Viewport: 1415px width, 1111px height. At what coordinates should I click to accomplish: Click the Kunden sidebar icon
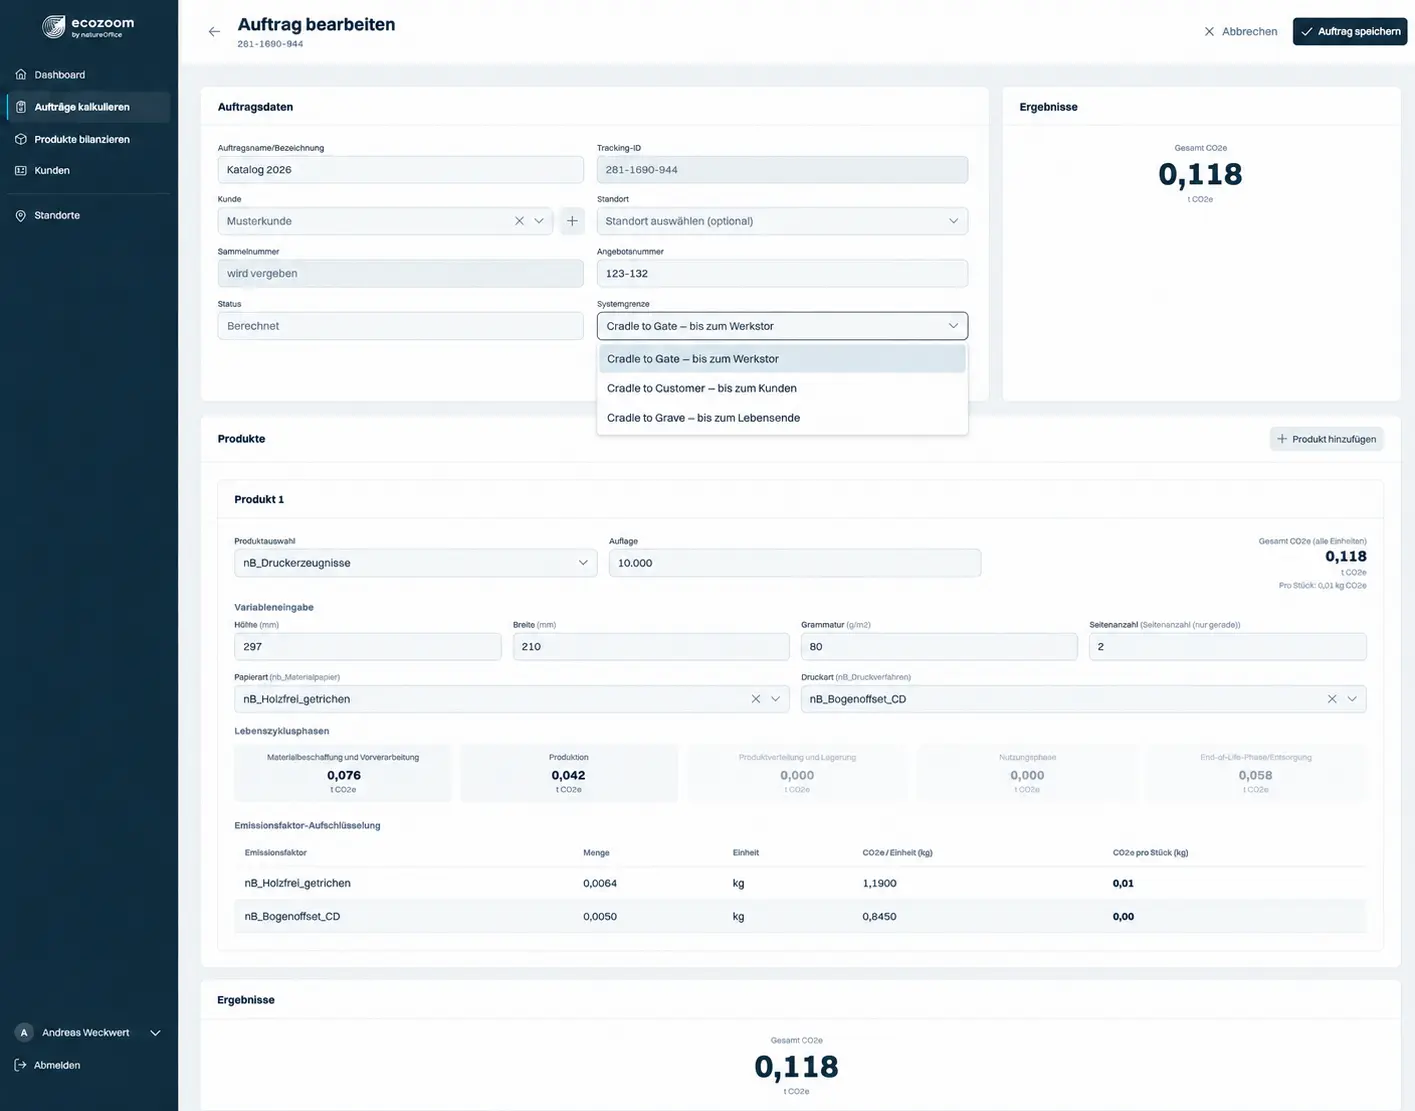point(21,171)
